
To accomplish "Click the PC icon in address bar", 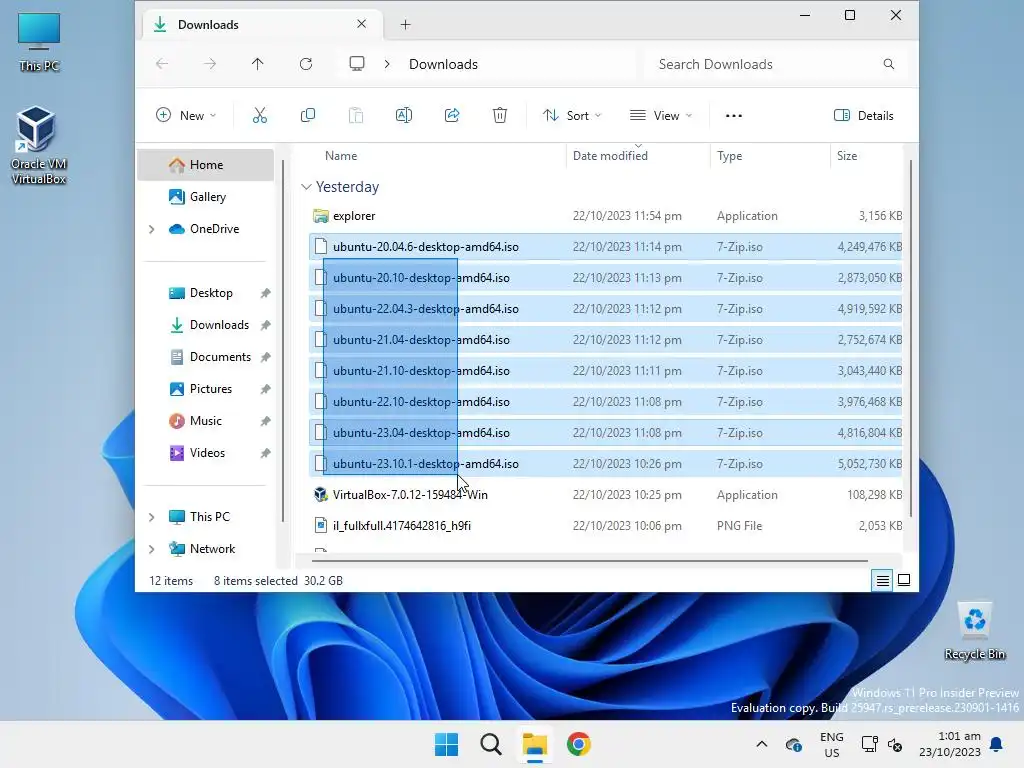I will (357, 64).
